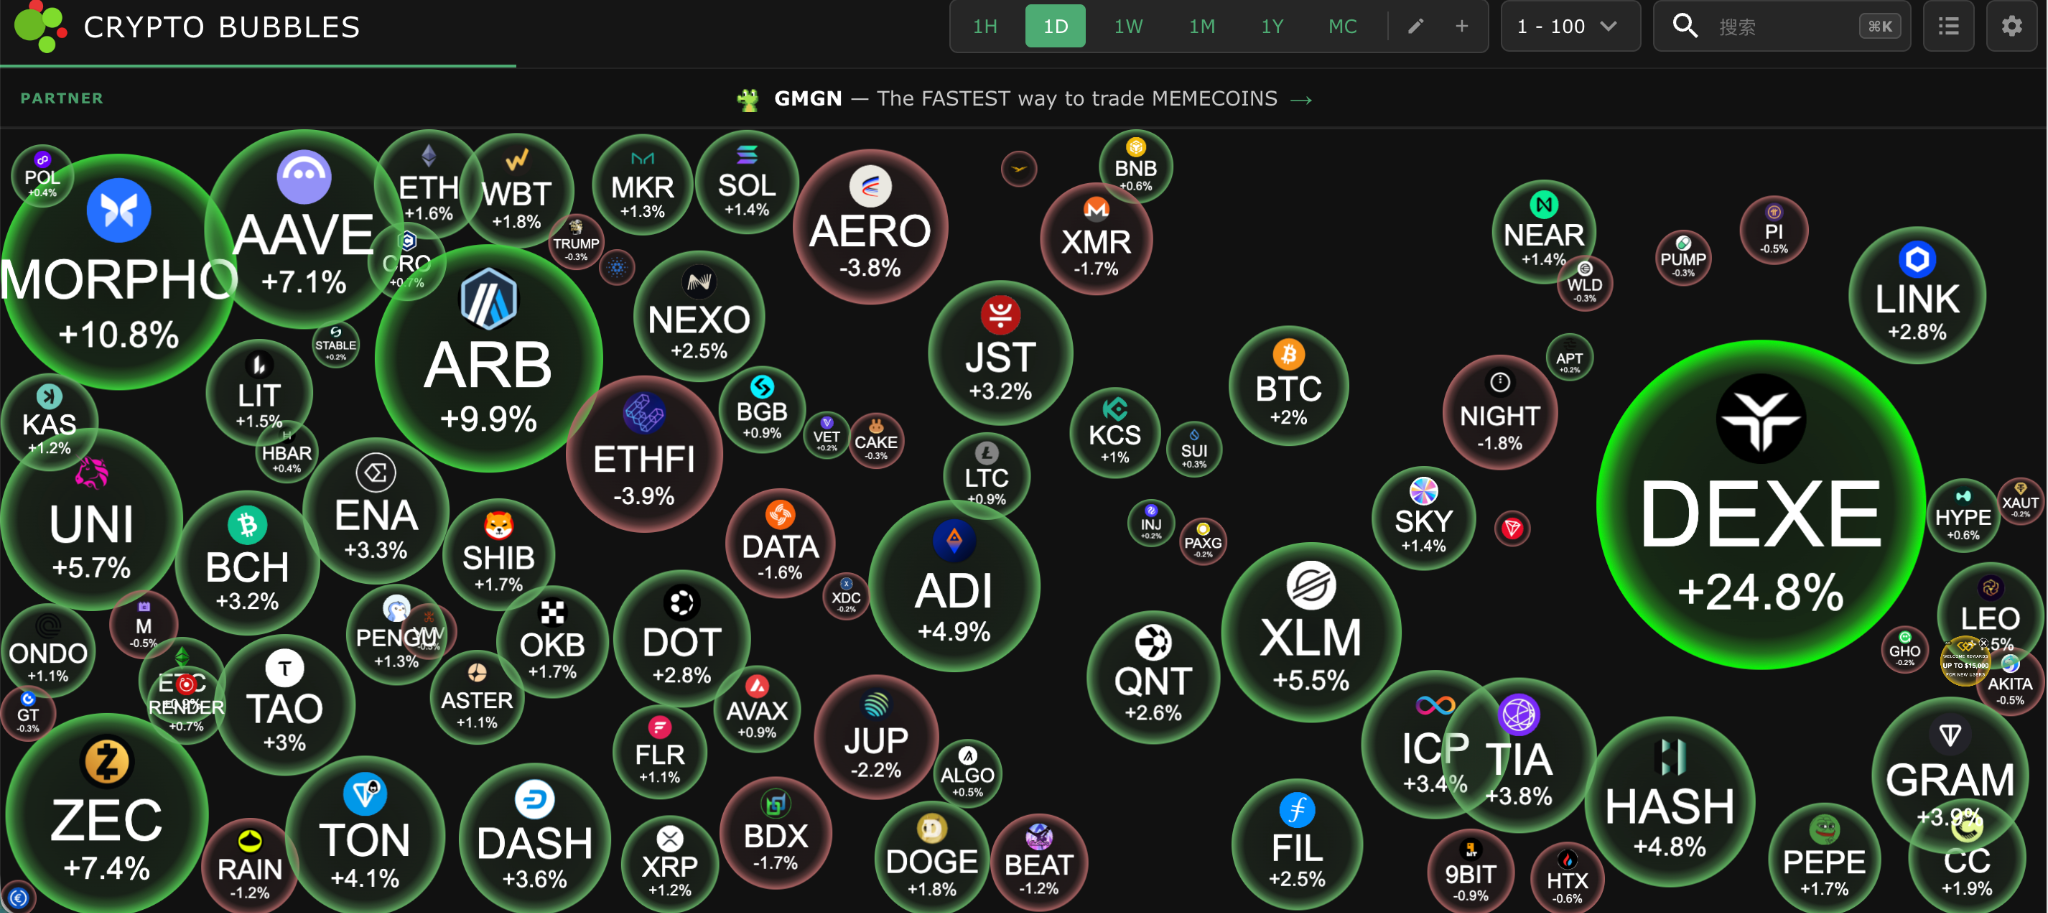Image resolution: width=2048 pixels, height=913 pixels.
Task: Select the FIL bubble
Action: coord(1297,845)
